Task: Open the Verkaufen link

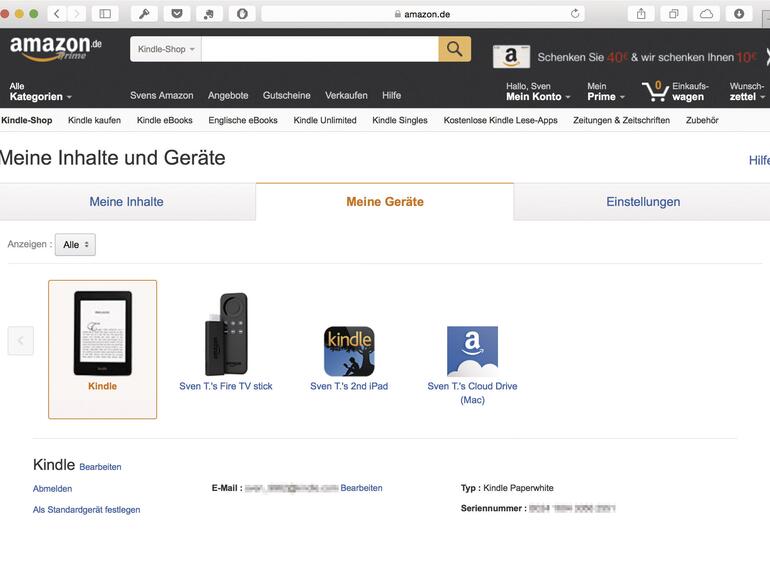Action: tap(346, 95)
